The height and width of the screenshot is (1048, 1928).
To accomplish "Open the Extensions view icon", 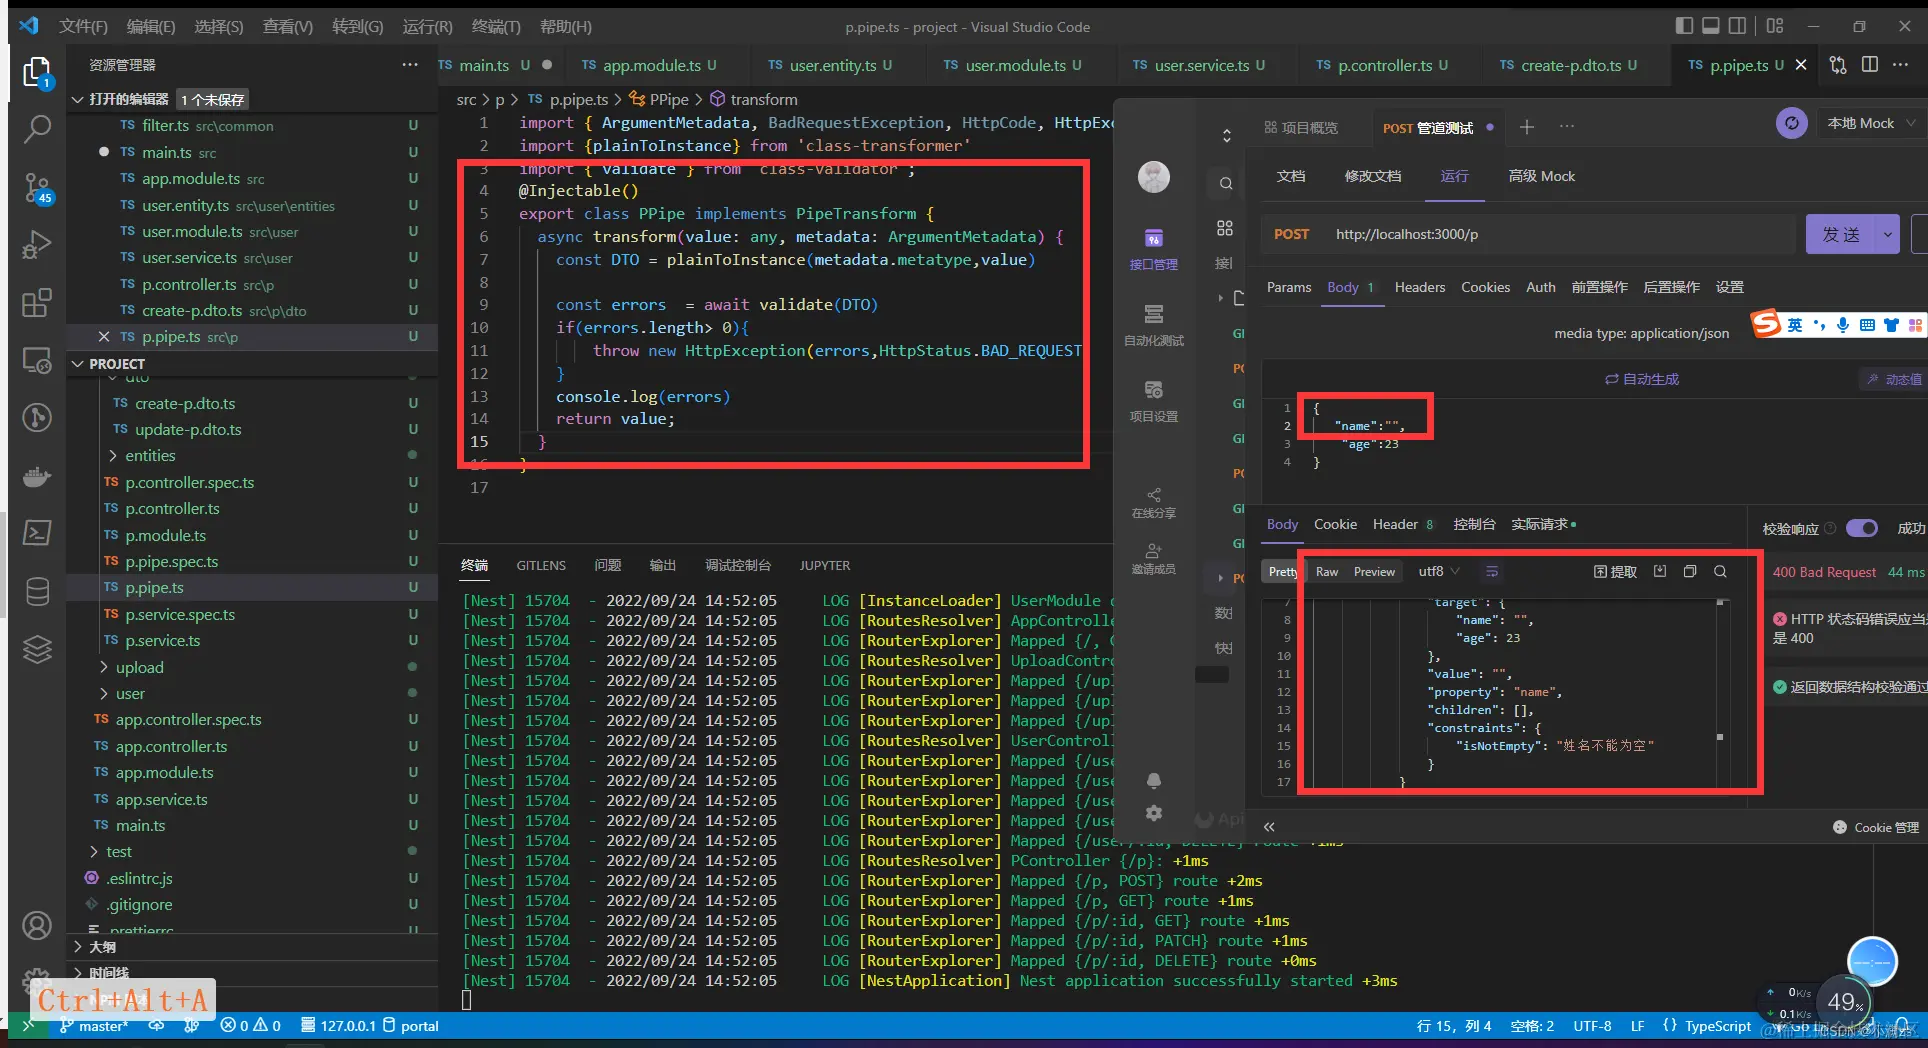I will pyautogui.click(x=37, y=302).
